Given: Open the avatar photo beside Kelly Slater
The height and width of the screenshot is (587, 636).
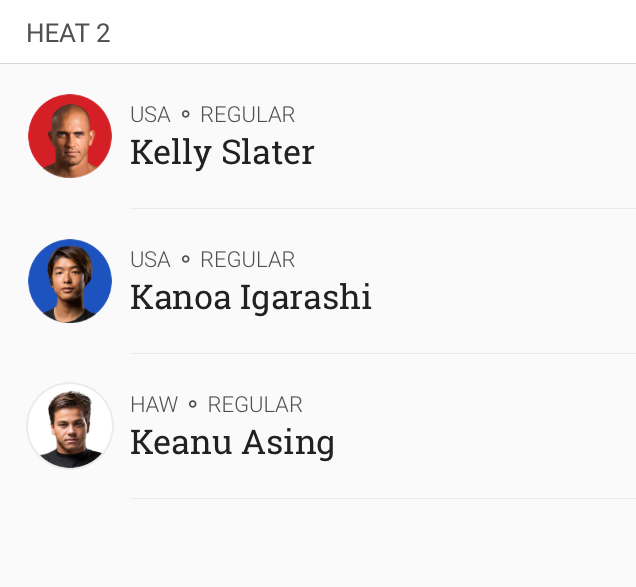Looking at the screenshot, I should (x=70, y=136).
